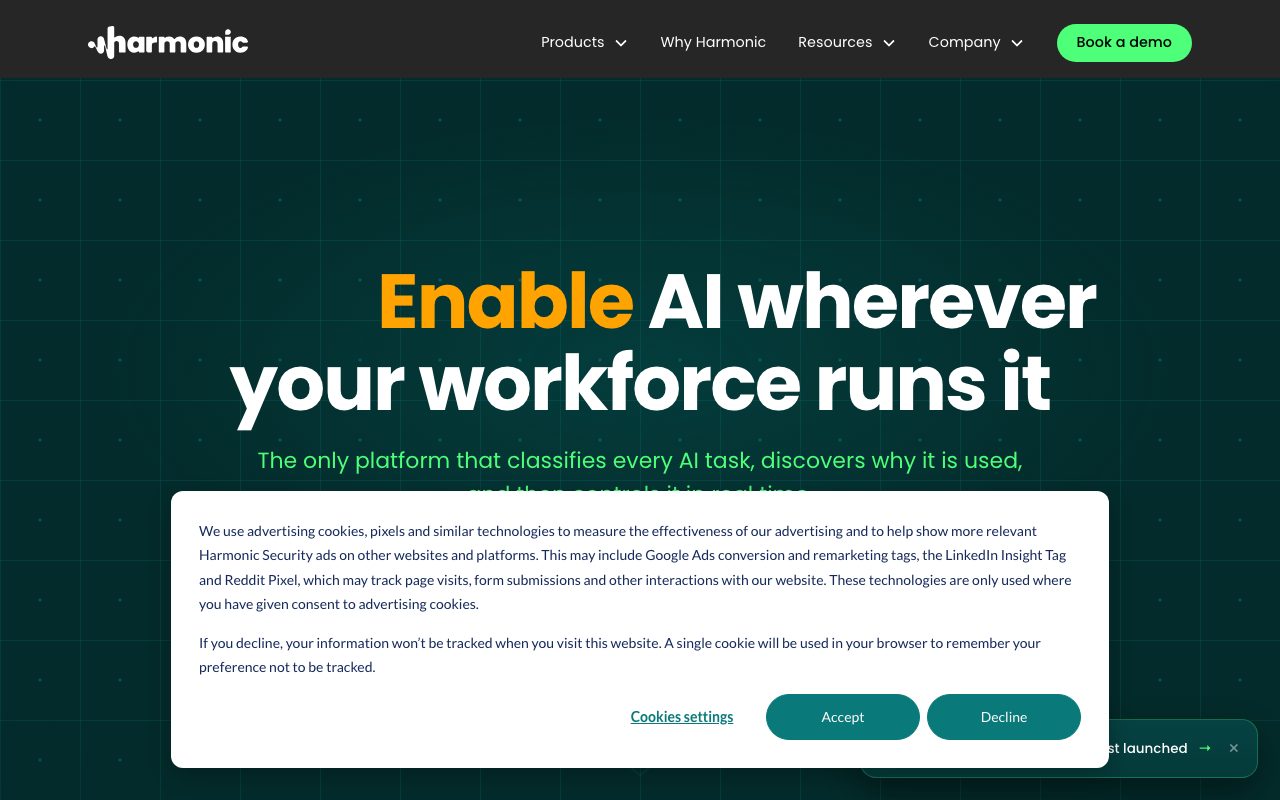Expand the Company chevron arrow

click(1017, 43)
